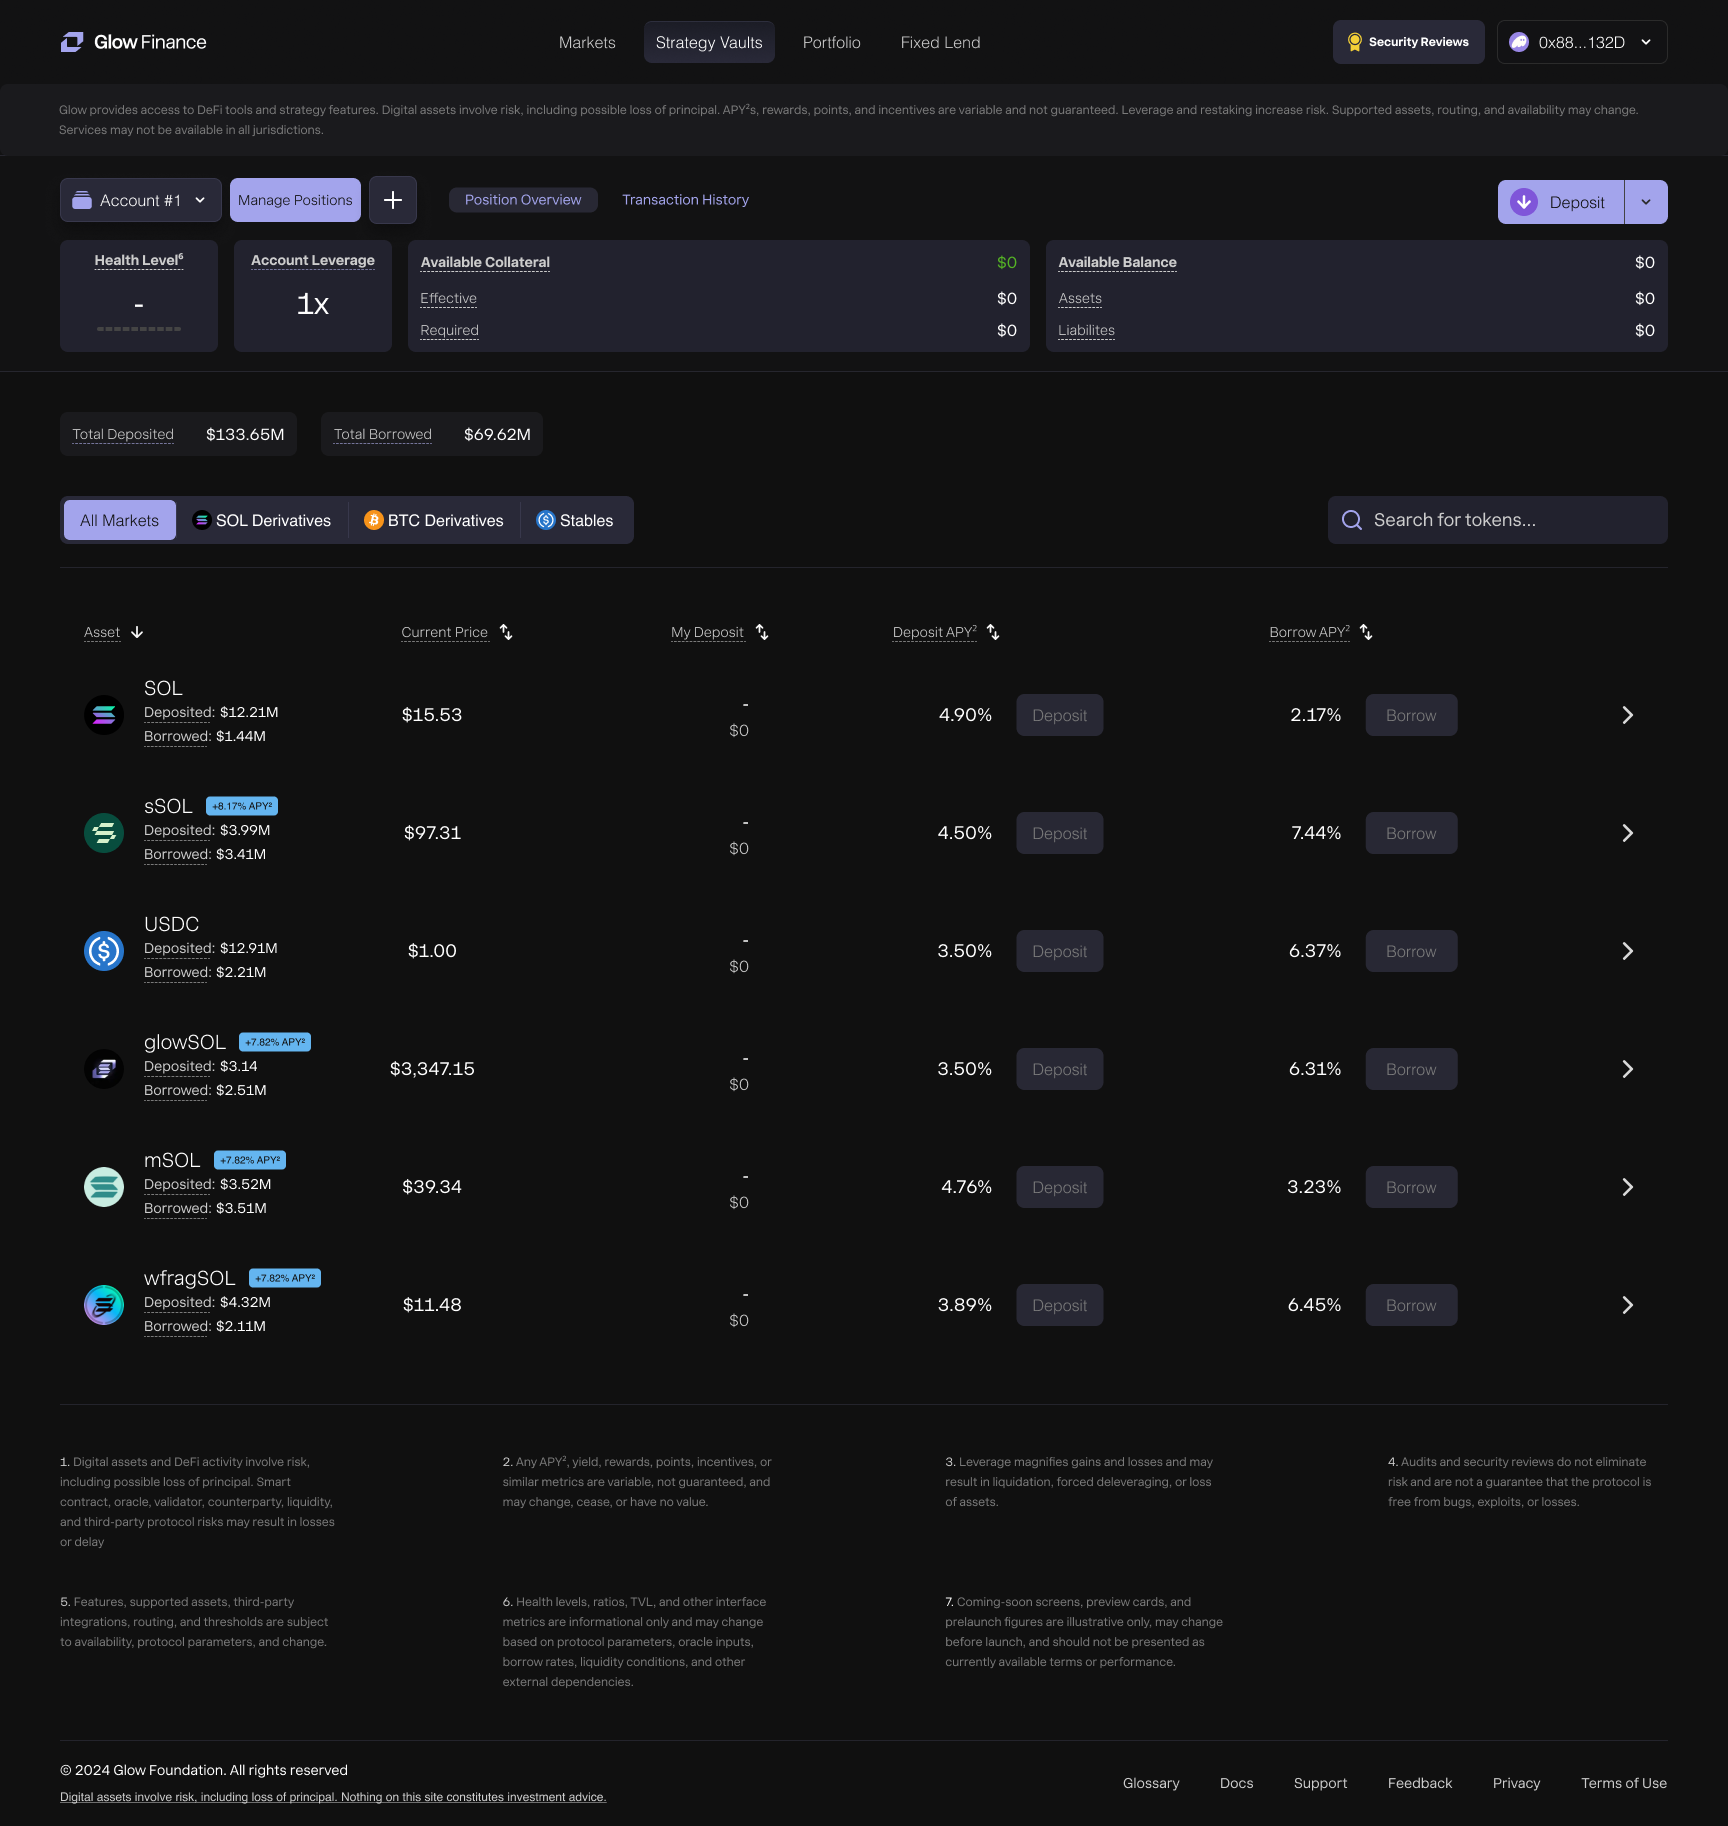Click Borrow in the wfragSOL row

click(1411, 1305)
